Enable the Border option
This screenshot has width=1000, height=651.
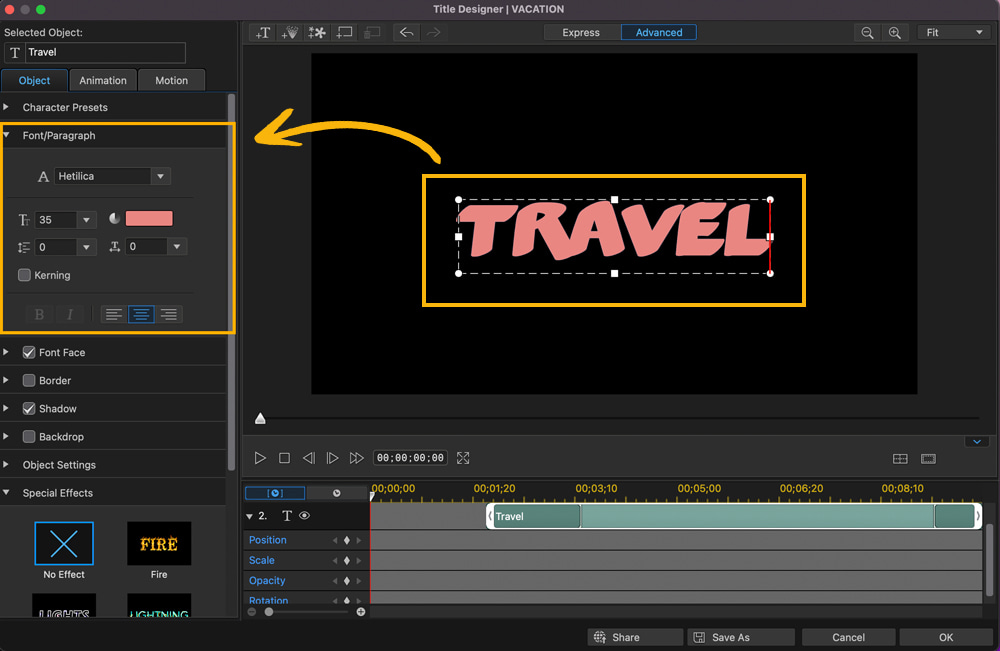point(29,380)
